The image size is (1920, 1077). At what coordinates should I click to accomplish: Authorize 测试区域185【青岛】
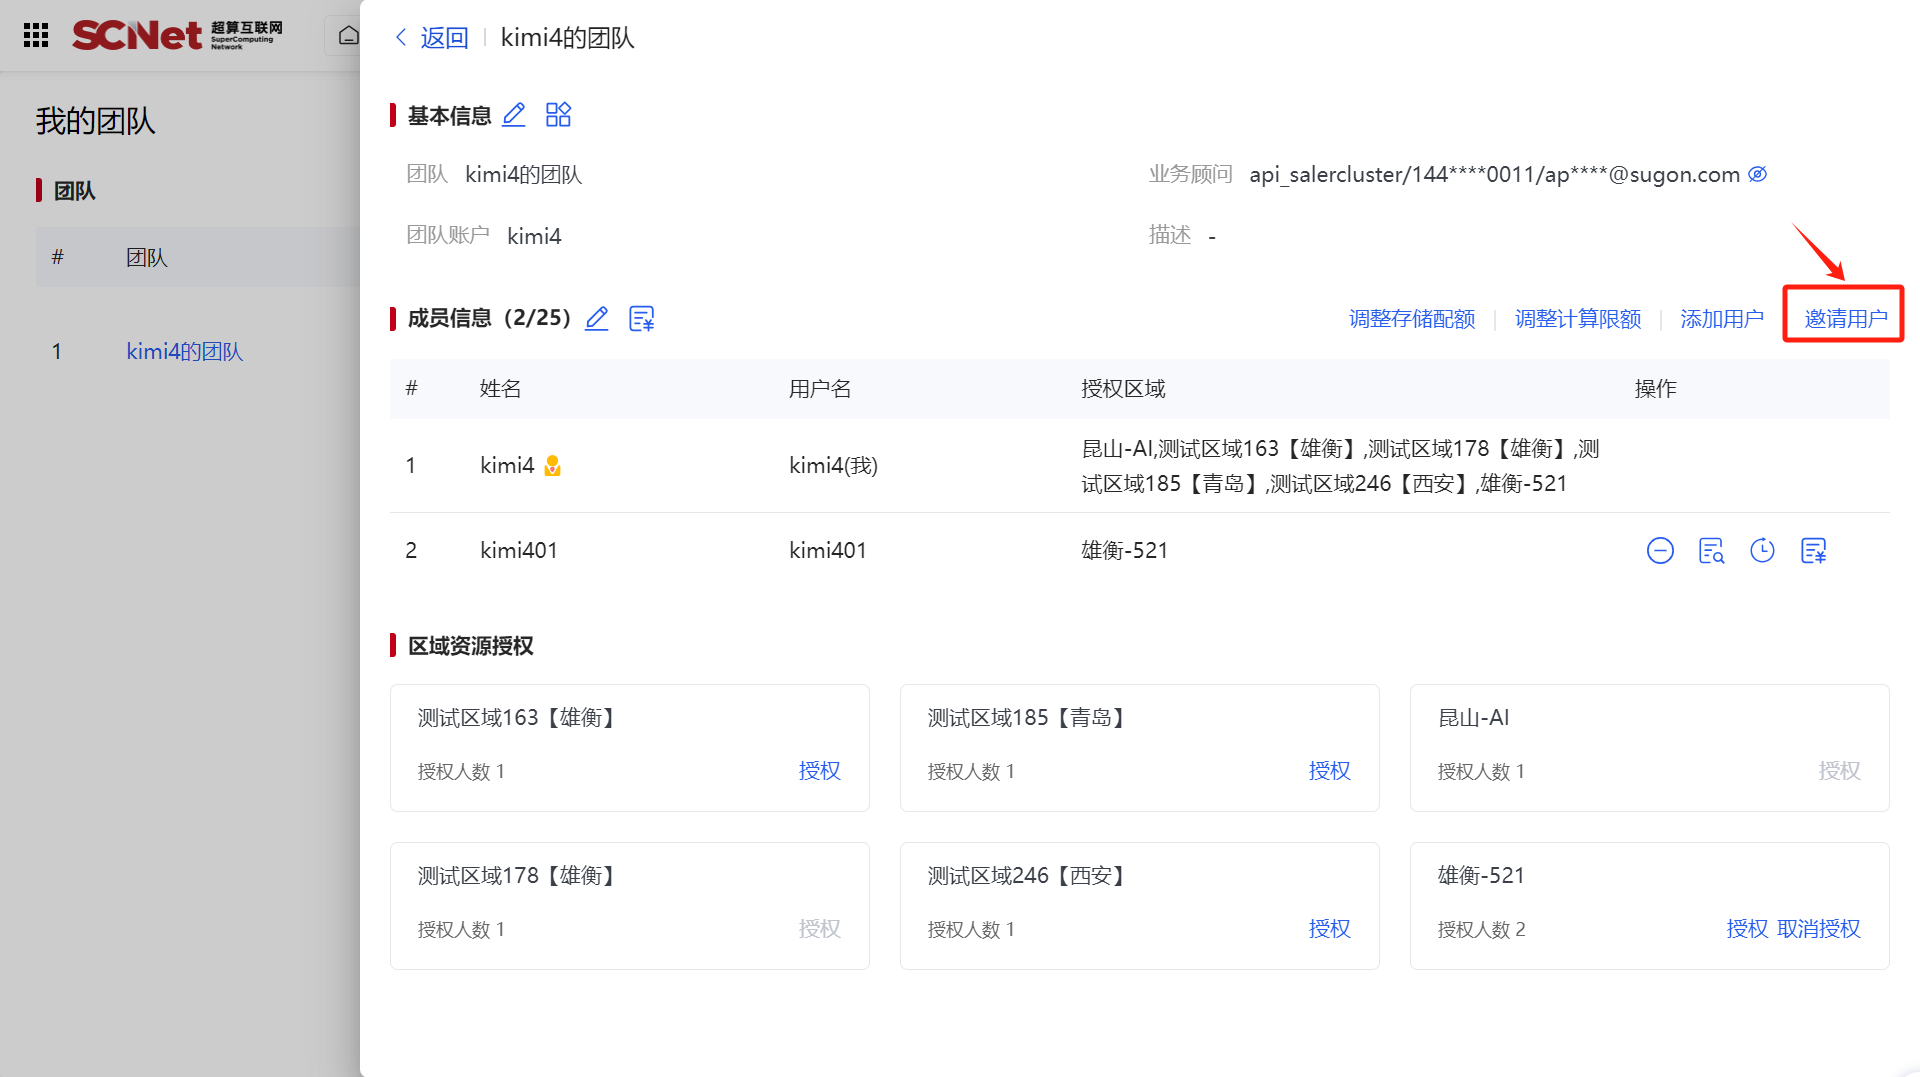click(x=1329, y=770)
